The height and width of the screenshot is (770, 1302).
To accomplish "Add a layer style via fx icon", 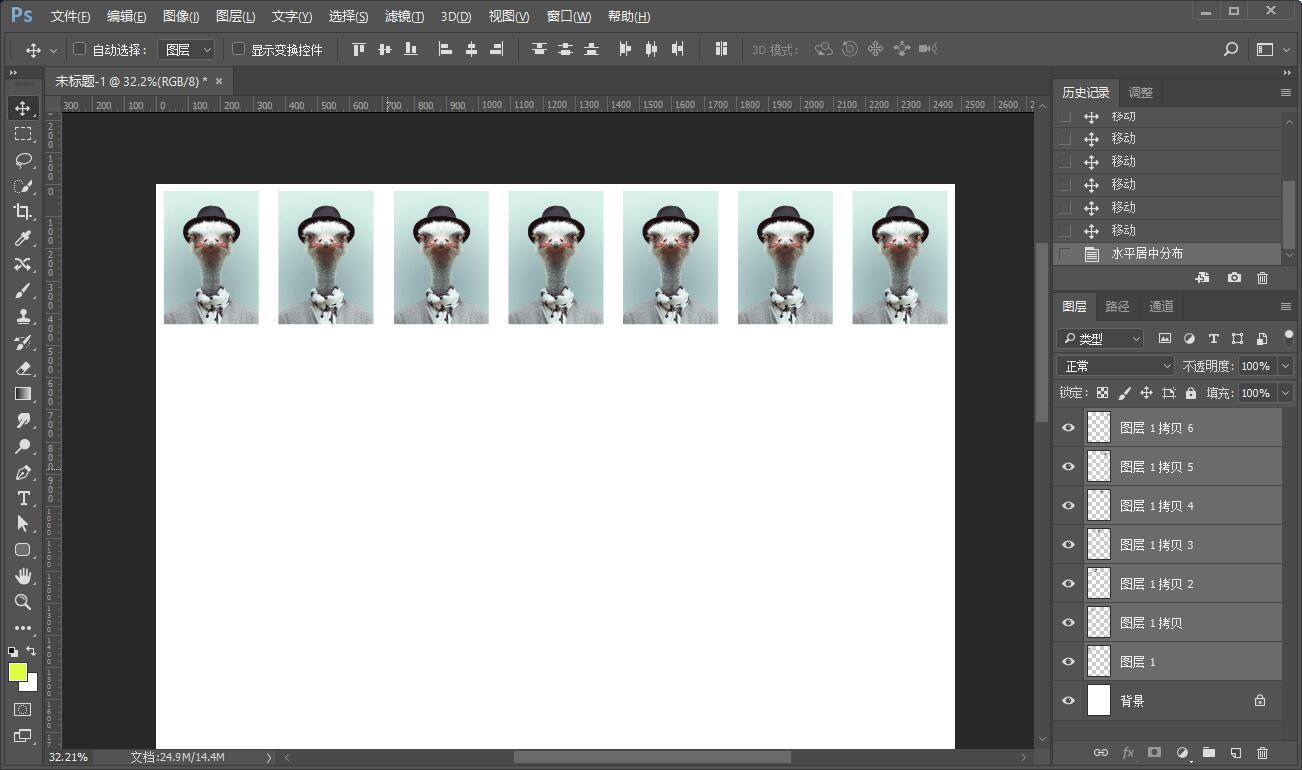I will tap(1128, 753).
